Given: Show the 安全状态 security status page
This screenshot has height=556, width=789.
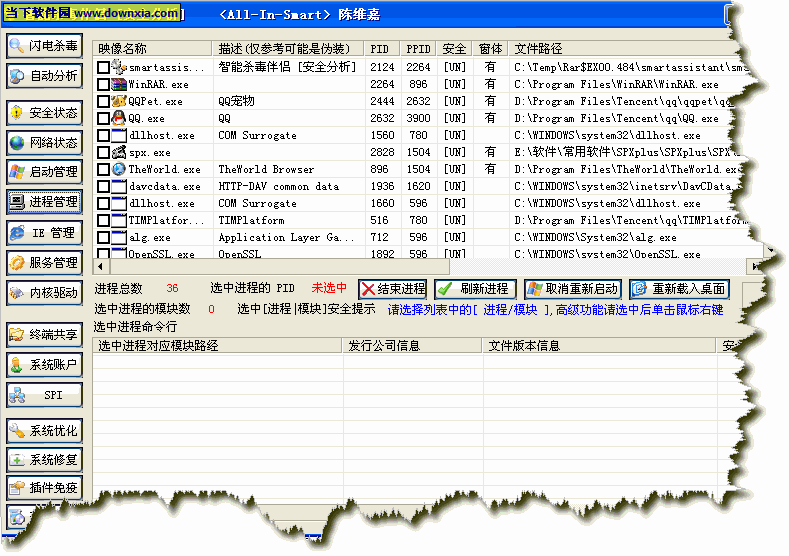Looking at the screenshot, I should (44, 114).
